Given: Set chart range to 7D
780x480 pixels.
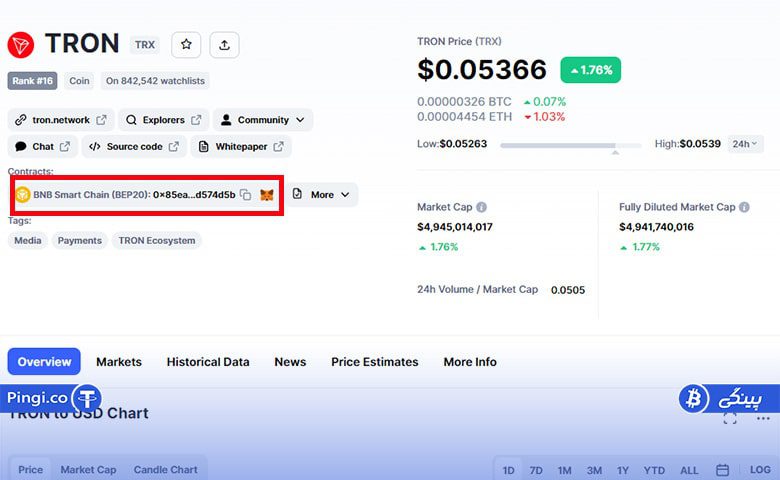Looking at the screenshot, I should point(536,470).
